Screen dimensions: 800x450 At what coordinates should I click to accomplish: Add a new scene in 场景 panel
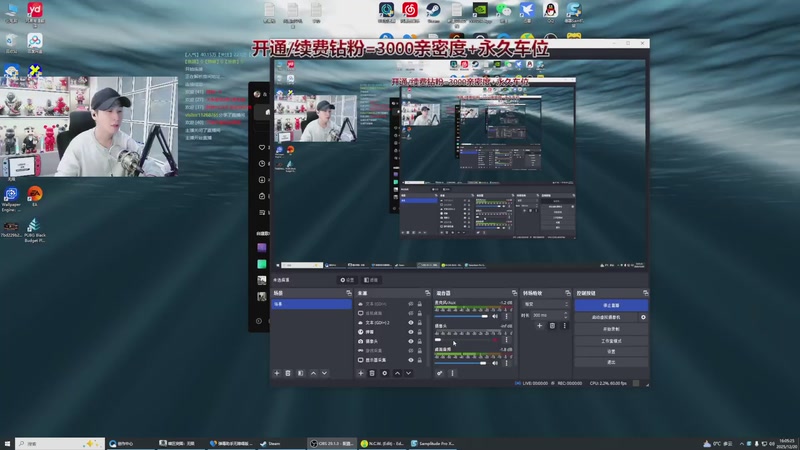point(277,373)
